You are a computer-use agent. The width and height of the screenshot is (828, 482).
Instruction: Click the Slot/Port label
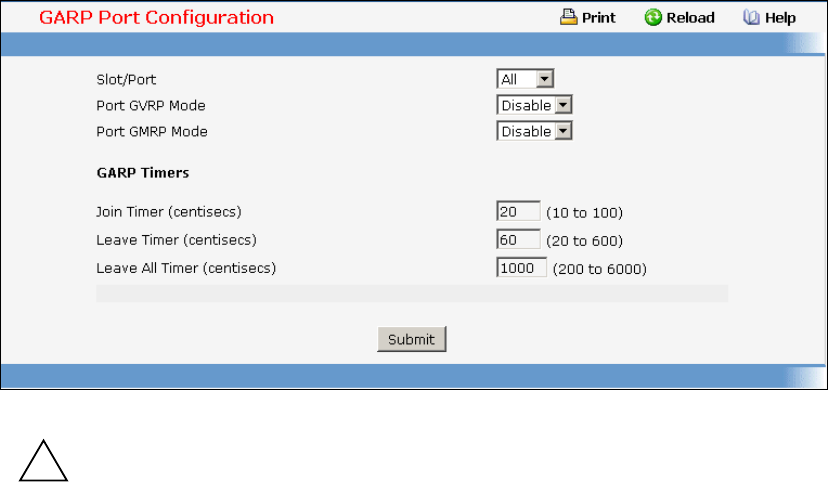[x=126, y=80]
